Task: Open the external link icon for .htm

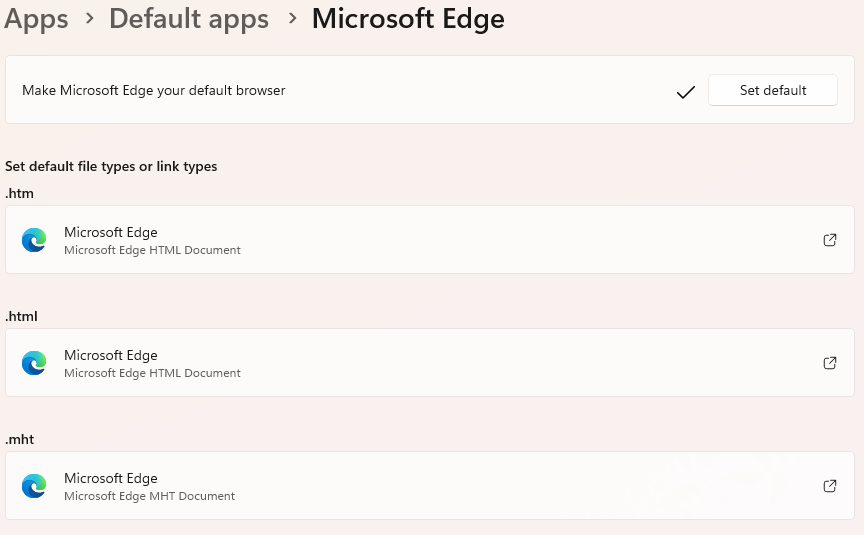Action: (830, 240)
